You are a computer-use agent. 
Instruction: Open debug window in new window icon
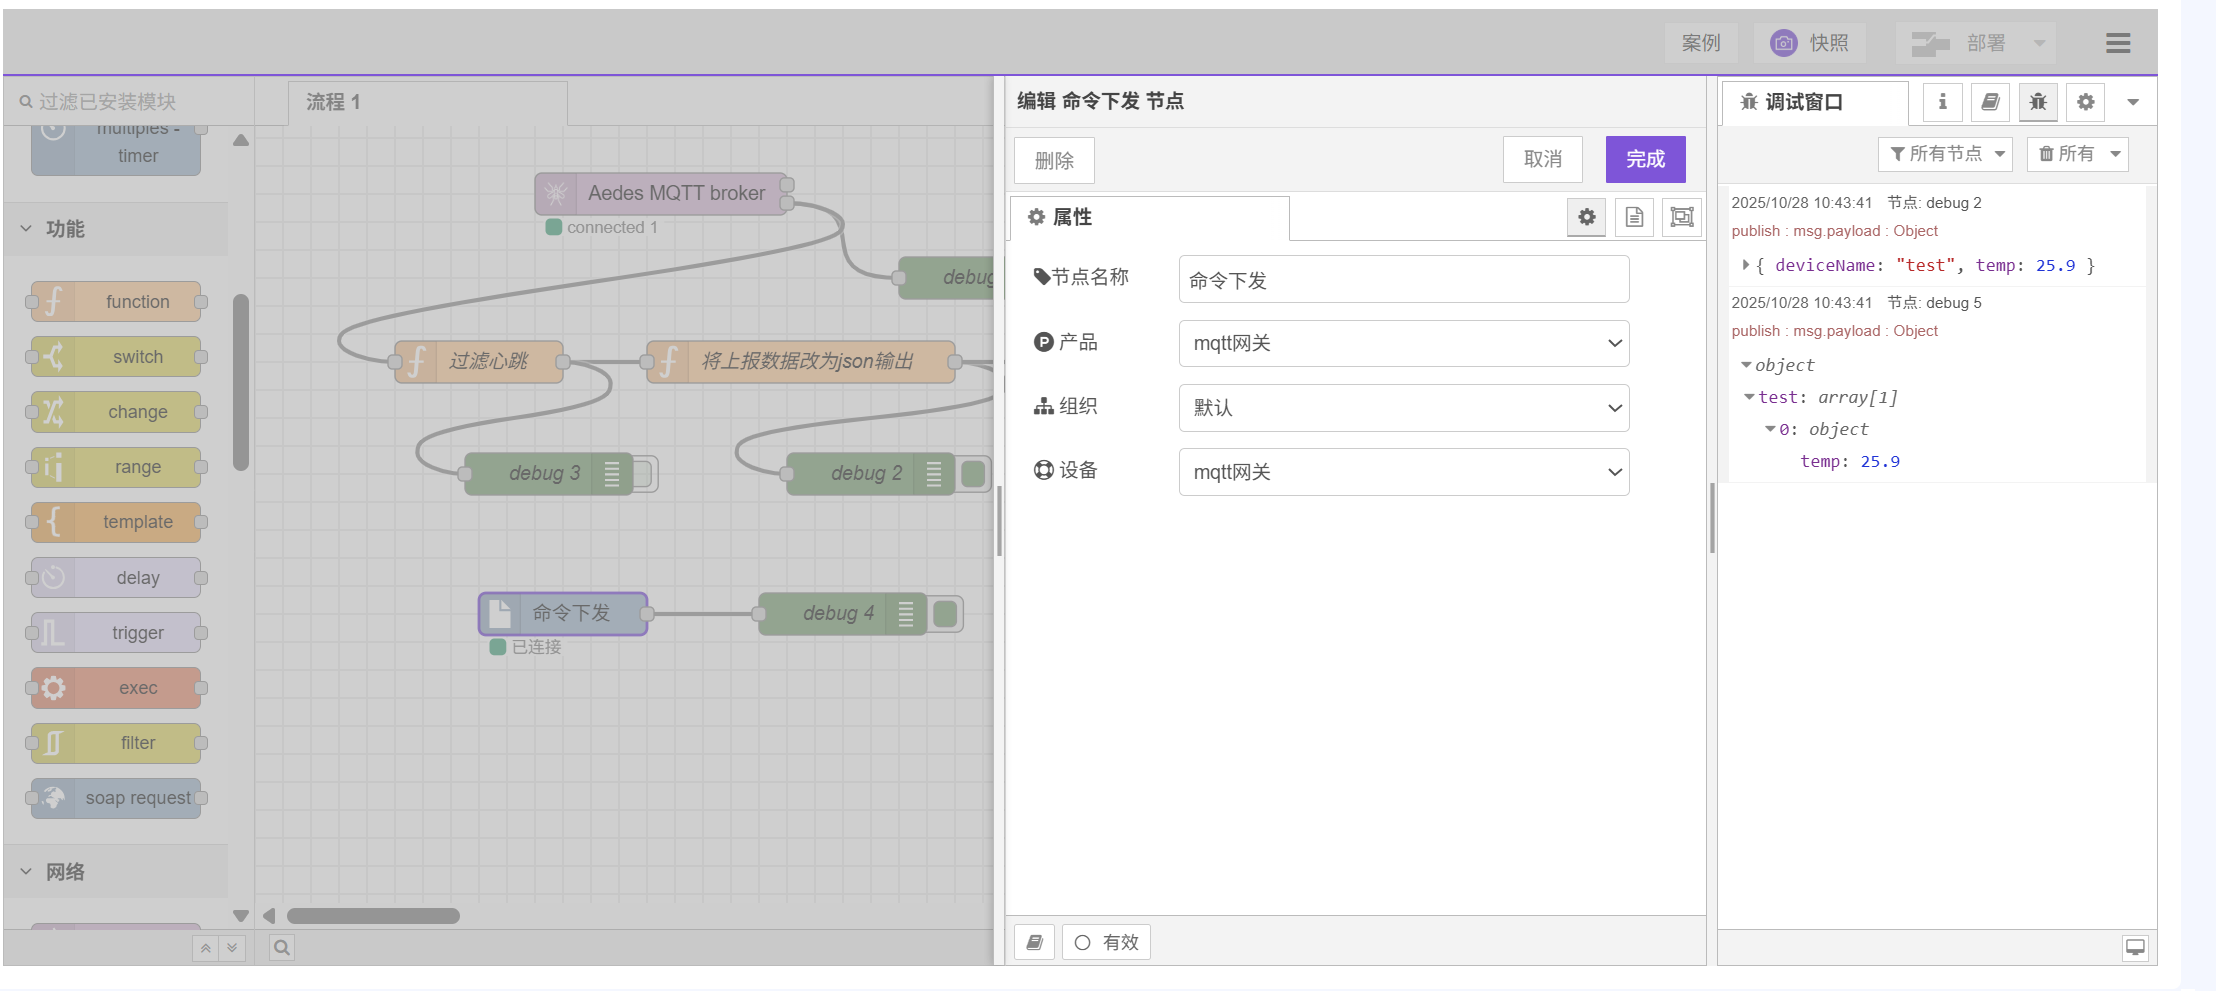click(2135, 947)
